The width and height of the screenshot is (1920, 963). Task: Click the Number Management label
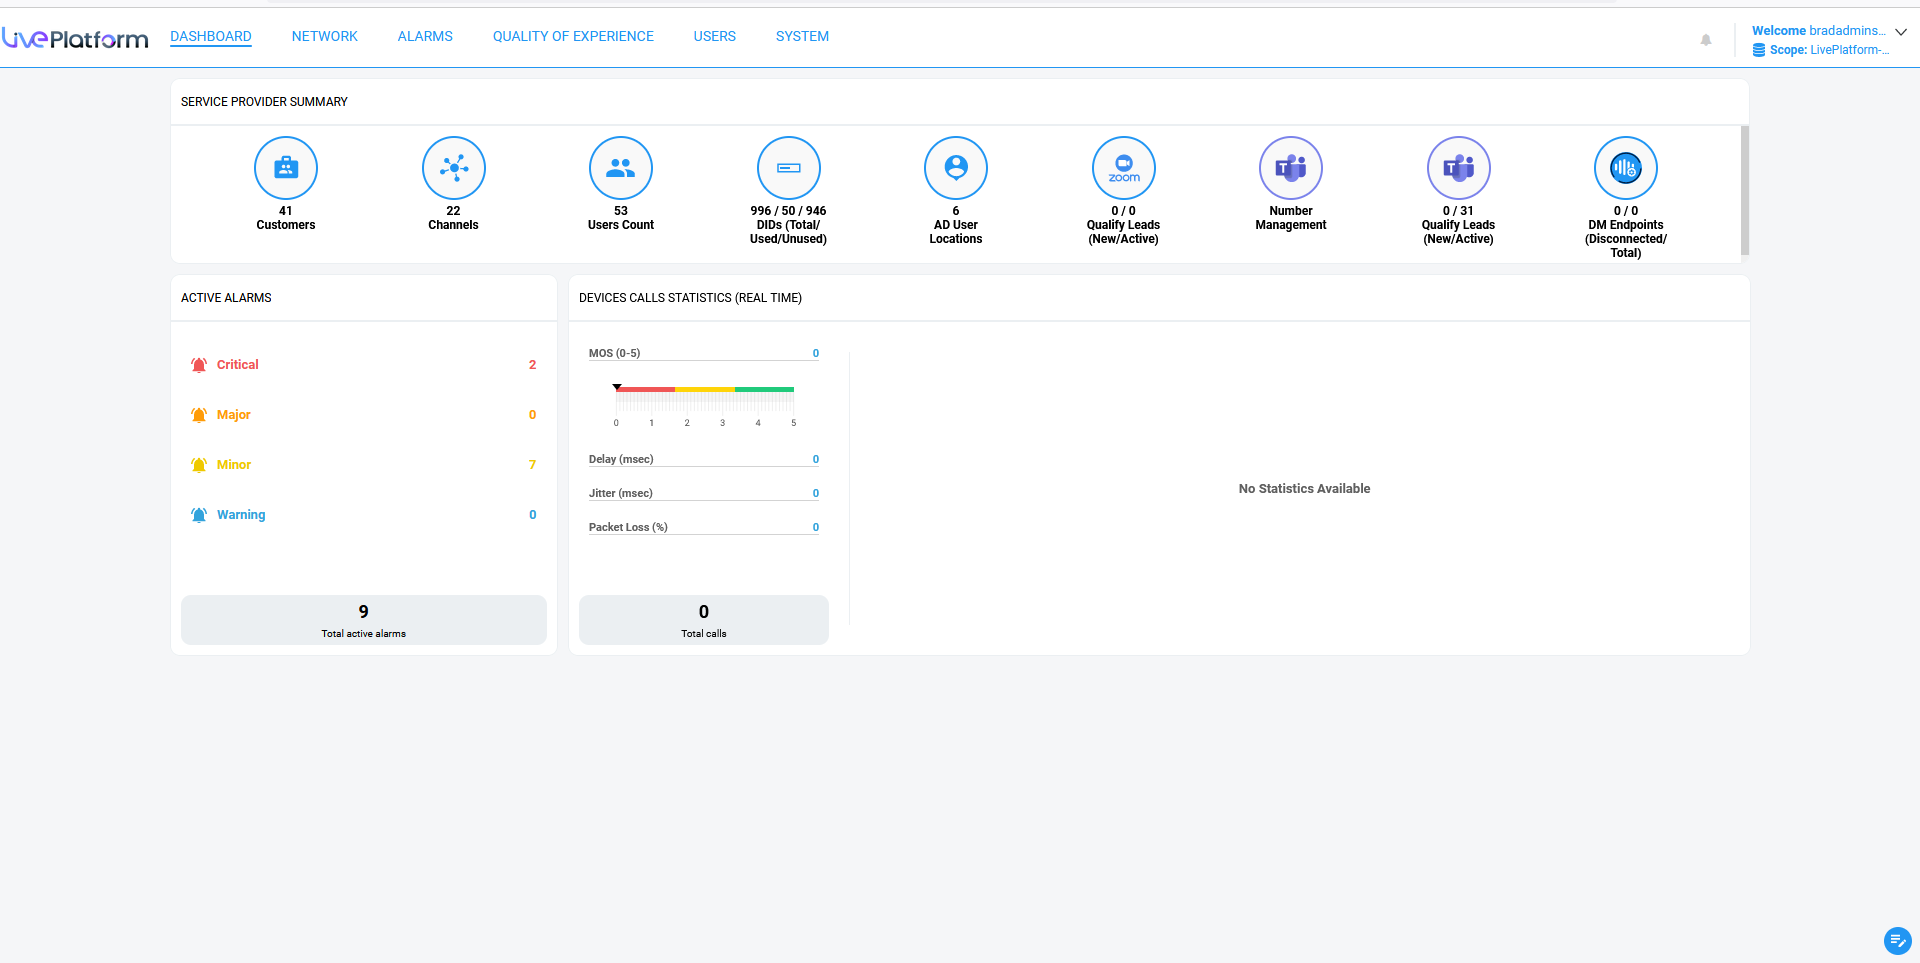tap(1291, 218)
